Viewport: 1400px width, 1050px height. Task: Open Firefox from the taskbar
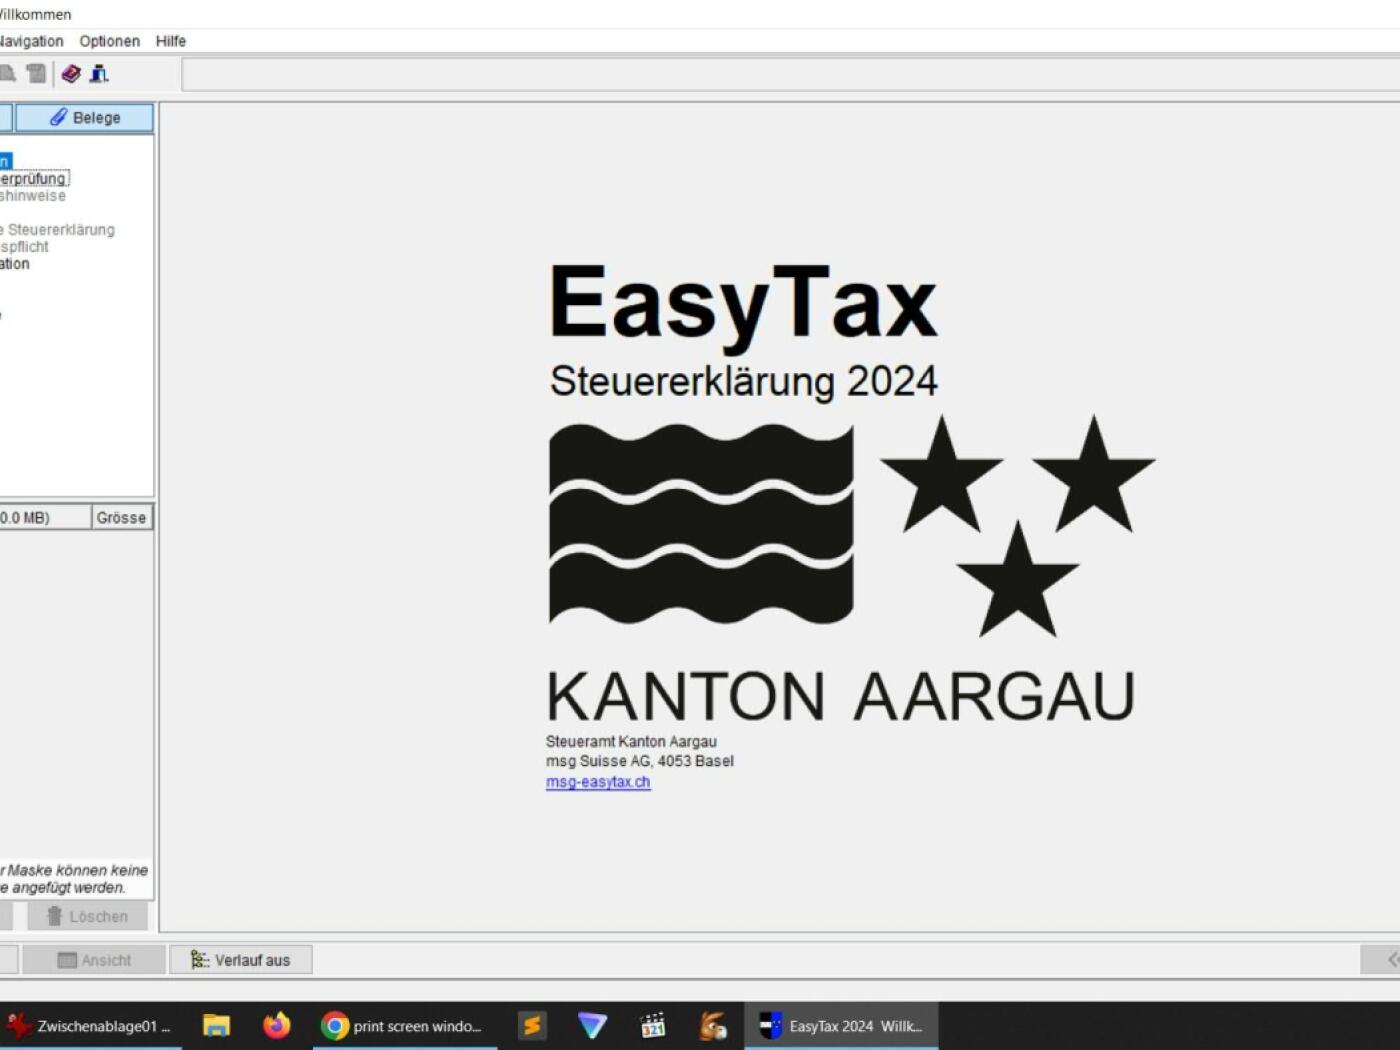click(x=277, y=1026)
